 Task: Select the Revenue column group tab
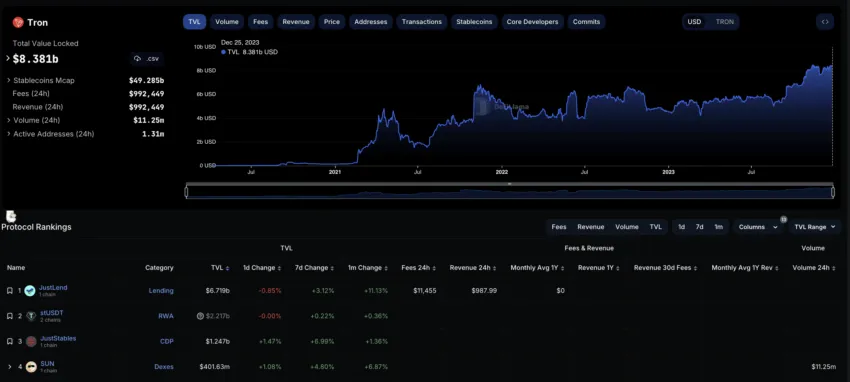(590, 227)
